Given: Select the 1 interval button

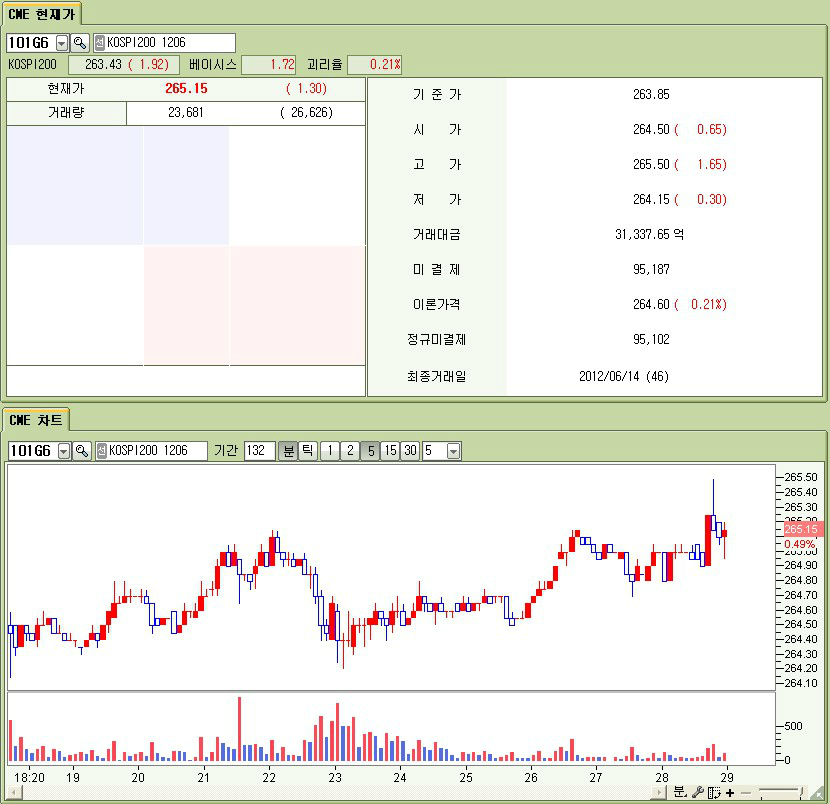Looking at the screenshot, I should 330,451.
